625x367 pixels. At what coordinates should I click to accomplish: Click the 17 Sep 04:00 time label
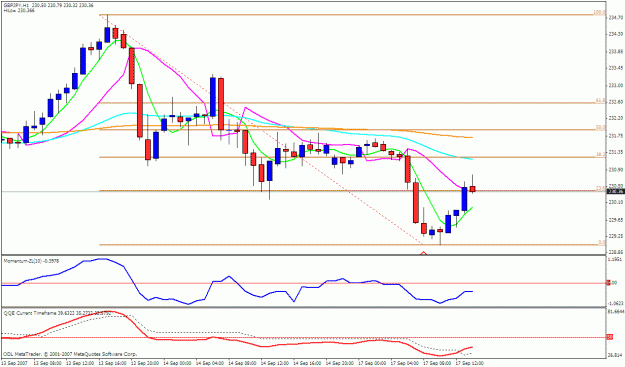tap(405, 363)
